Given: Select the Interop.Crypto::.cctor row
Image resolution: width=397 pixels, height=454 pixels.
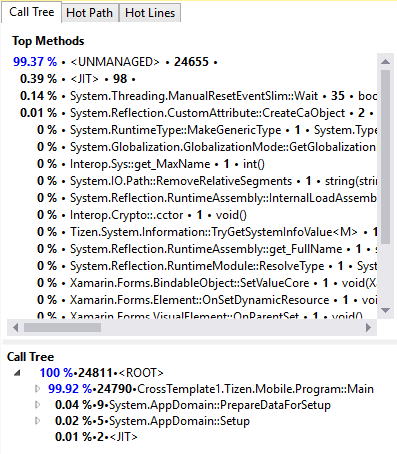Looking at the screenshot, I should tap(142, 215).
